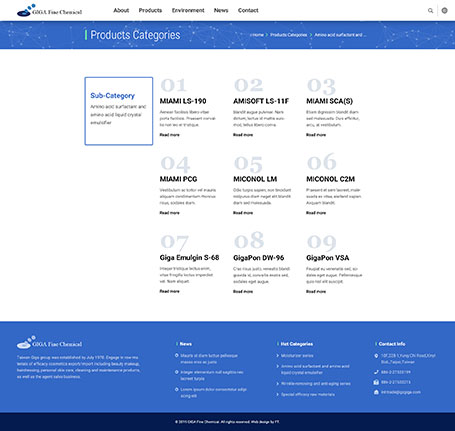Click Read more under MIAMI LS-190

(x=169, y=135)
